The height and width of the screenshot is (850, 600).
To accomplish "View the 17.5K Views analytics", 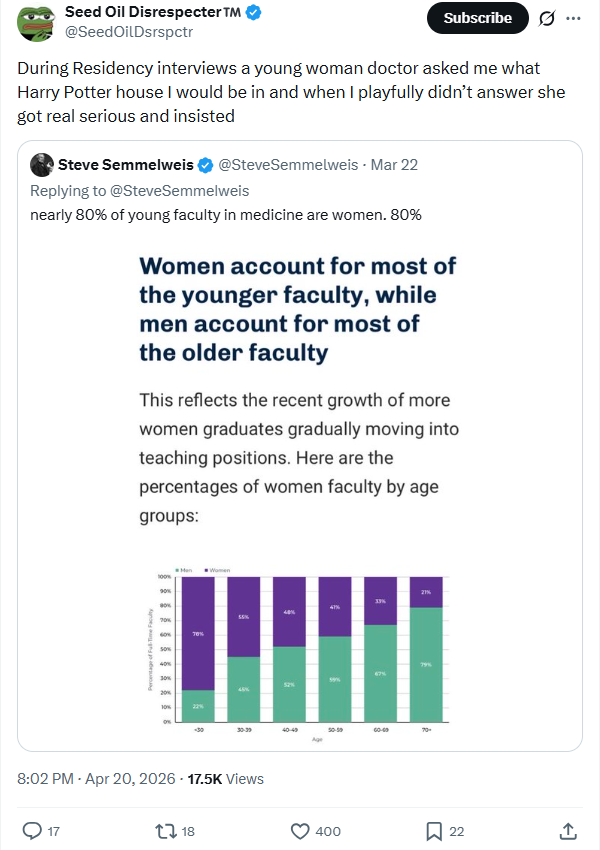I will [226, 778].
